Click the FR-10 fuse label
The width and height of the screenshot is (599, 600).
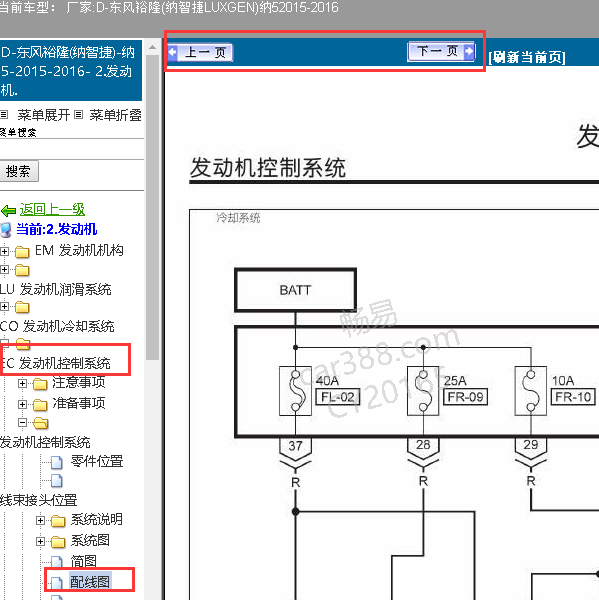[573, 397]
